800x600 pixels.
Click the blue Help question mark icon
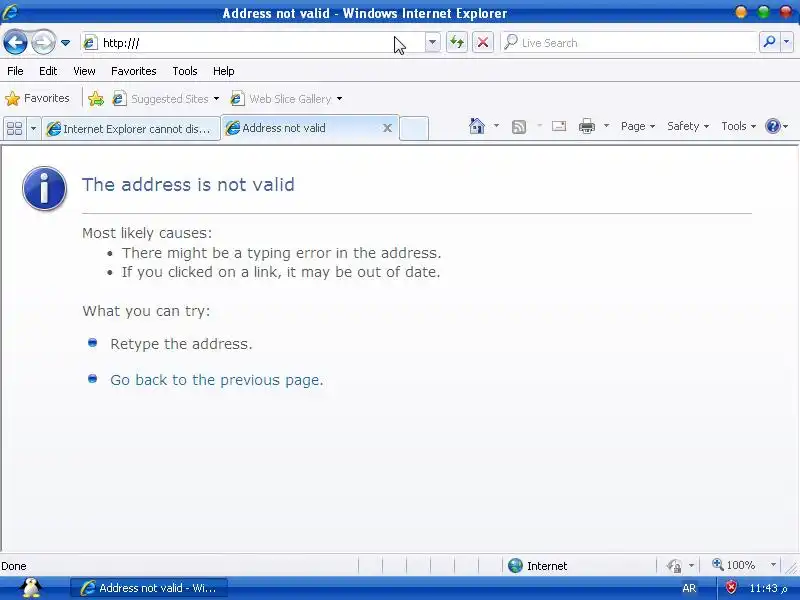(772, 126)
